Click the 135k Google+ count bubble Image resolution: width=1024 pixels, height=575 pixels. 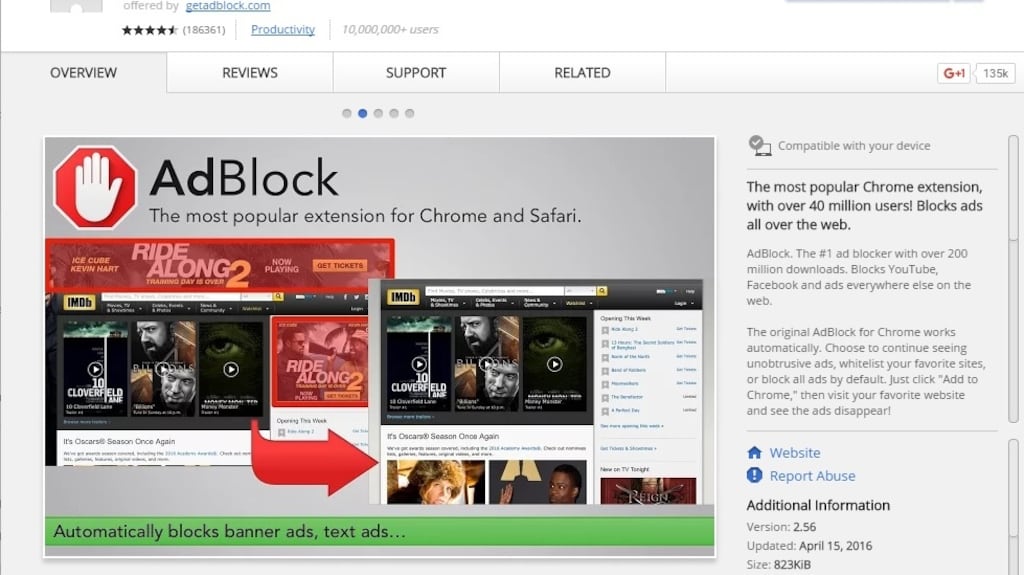(x=995, y=73)
